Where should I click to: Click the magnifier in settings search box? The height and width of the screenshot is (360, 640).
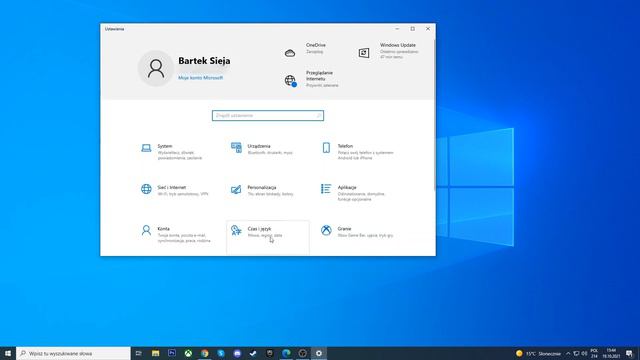[x=319, y=116]
